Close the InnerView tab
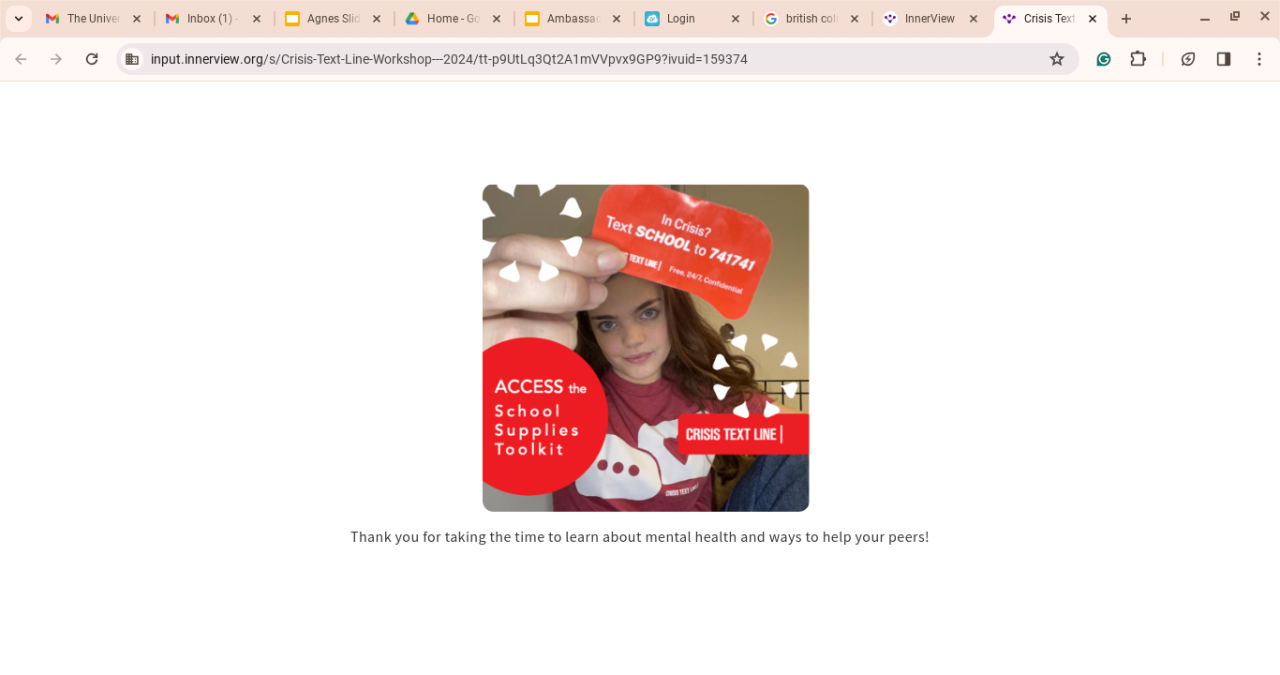The image size is (1280, 675). (974, 19)
